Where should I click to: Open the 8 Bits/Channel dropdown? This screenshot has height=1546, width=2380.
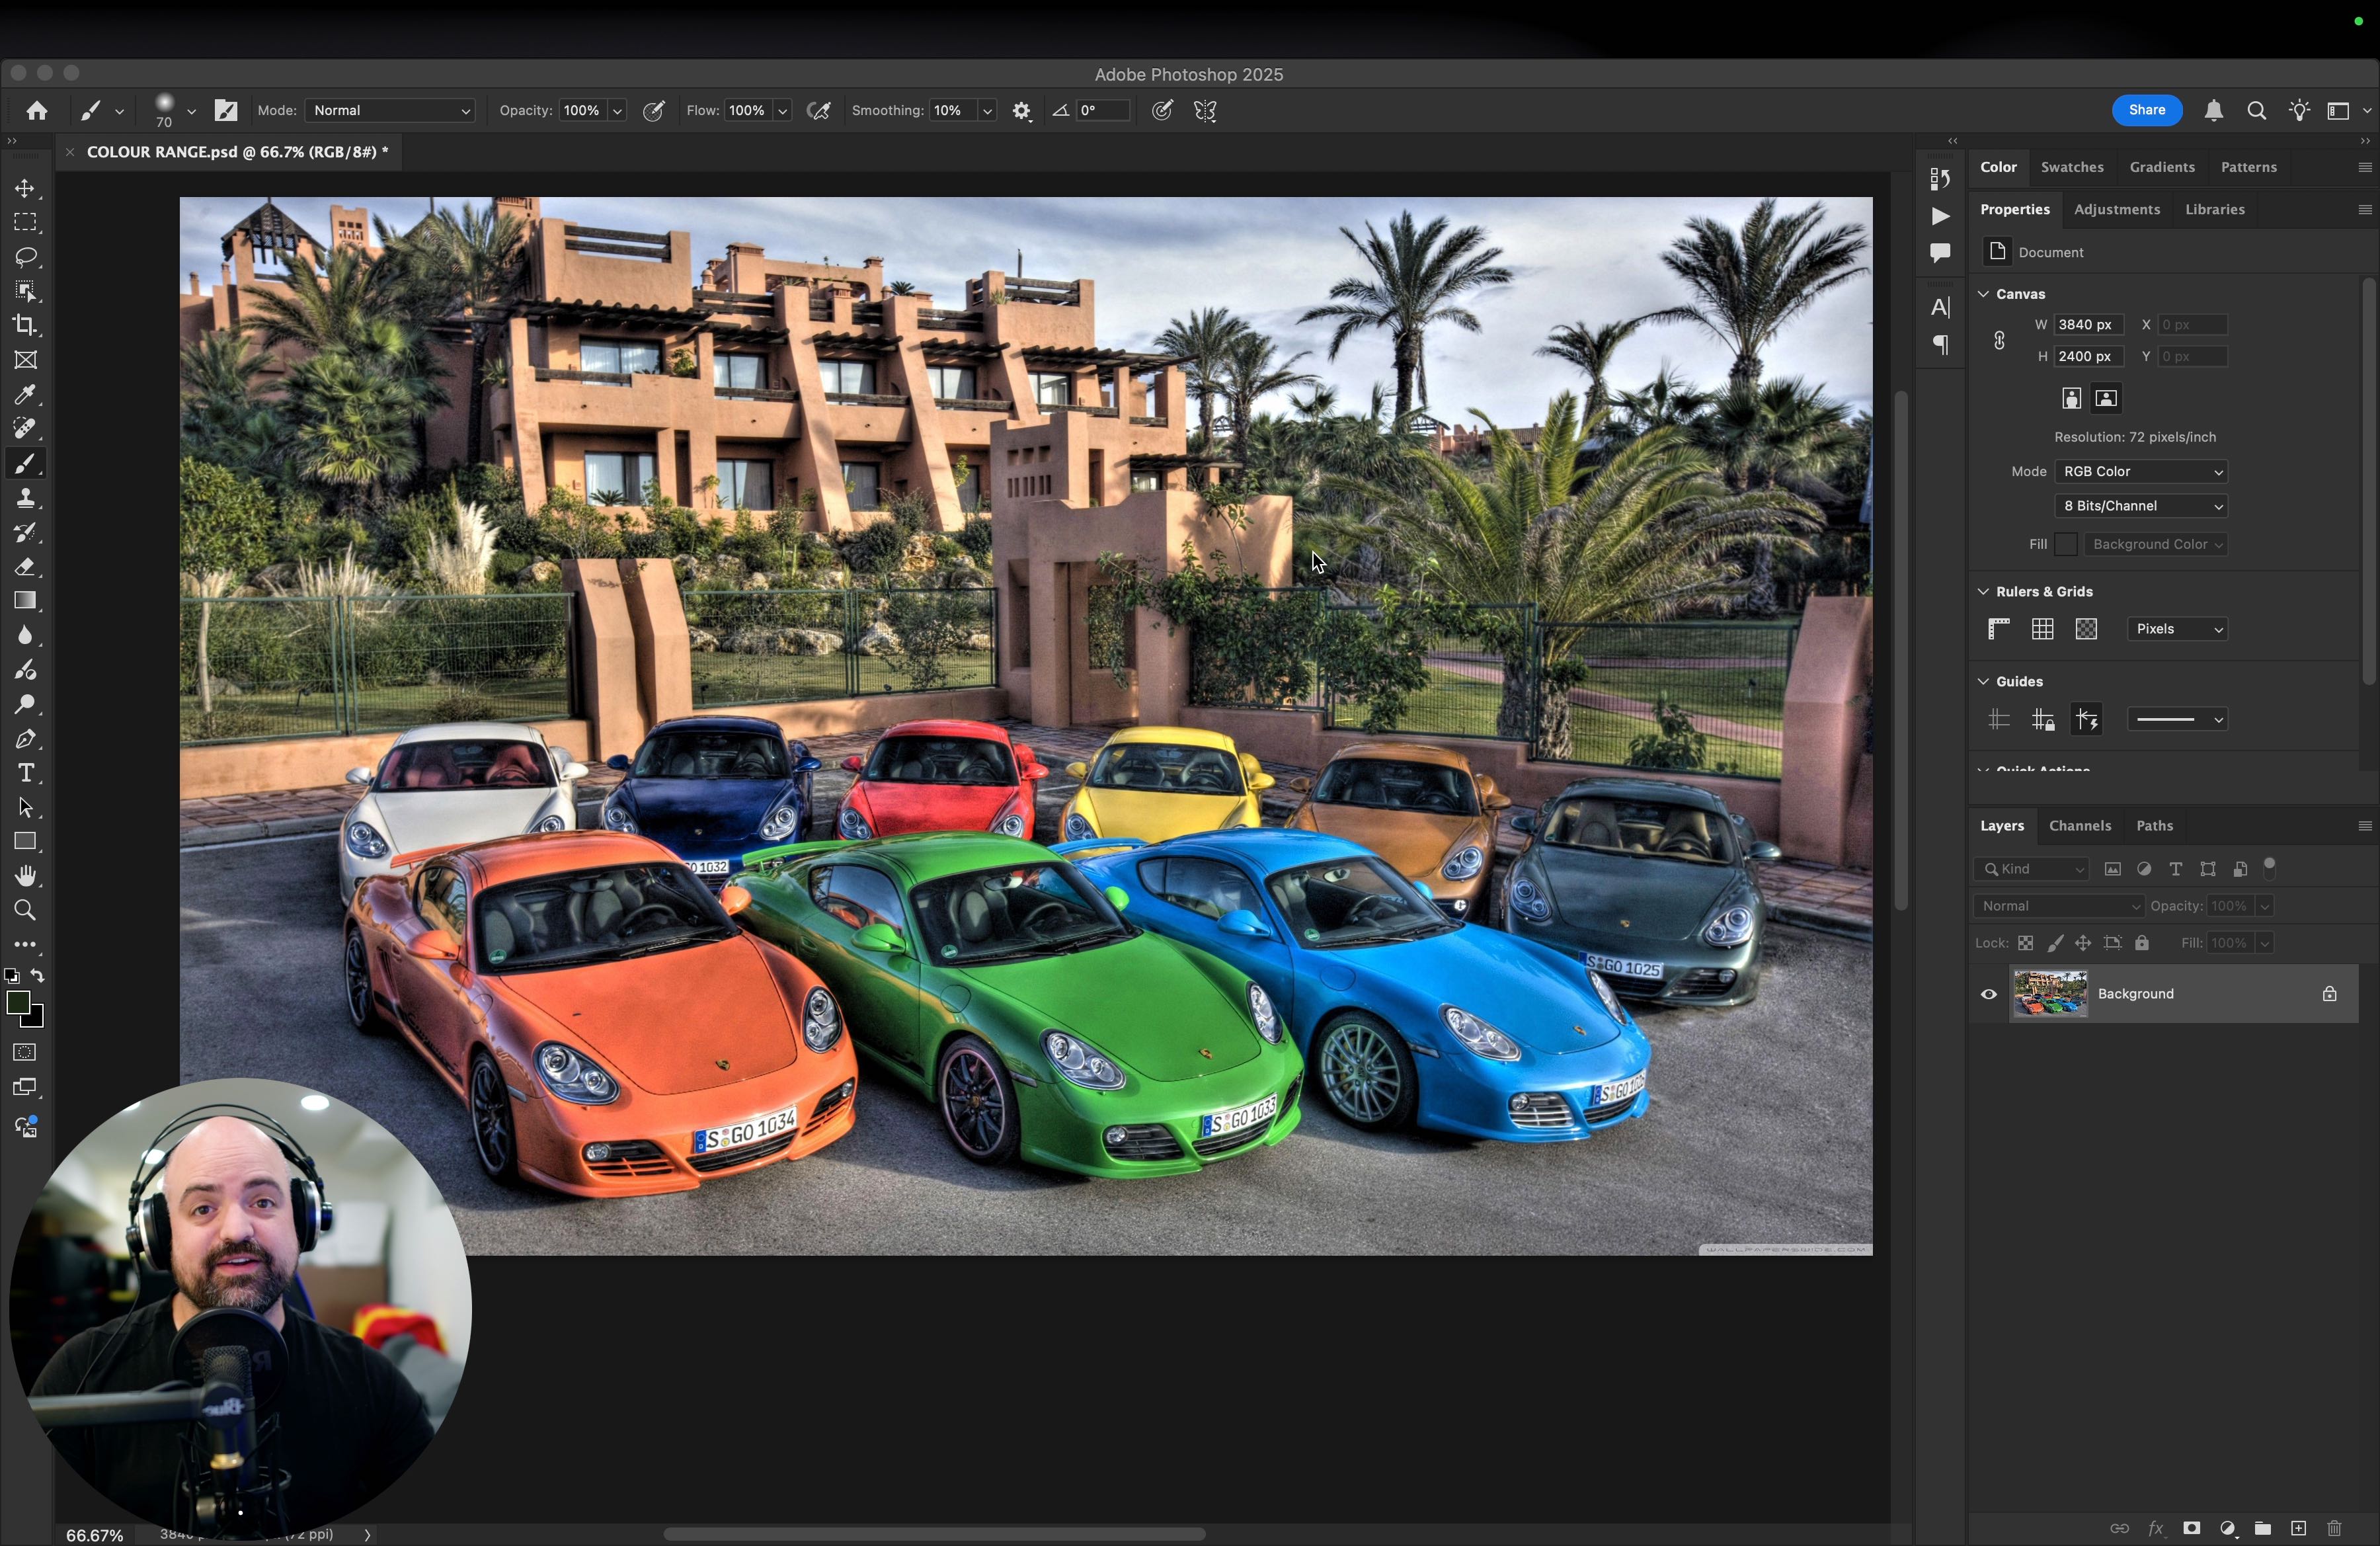coord(2140,506)
